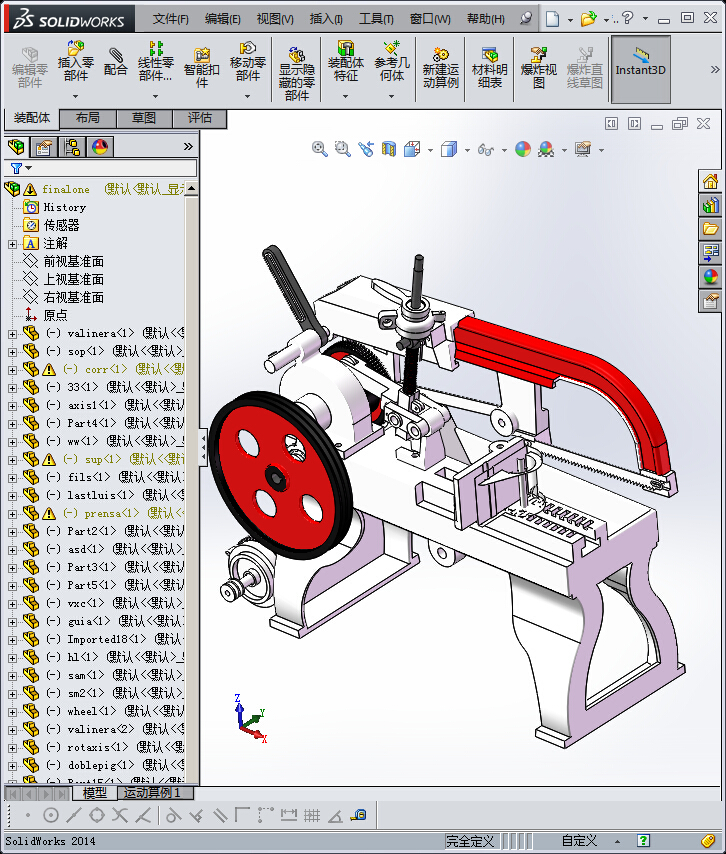726x854 pixels.
Task: Expand more FeatureManager tabs chevron
Action: coord(188,147)
